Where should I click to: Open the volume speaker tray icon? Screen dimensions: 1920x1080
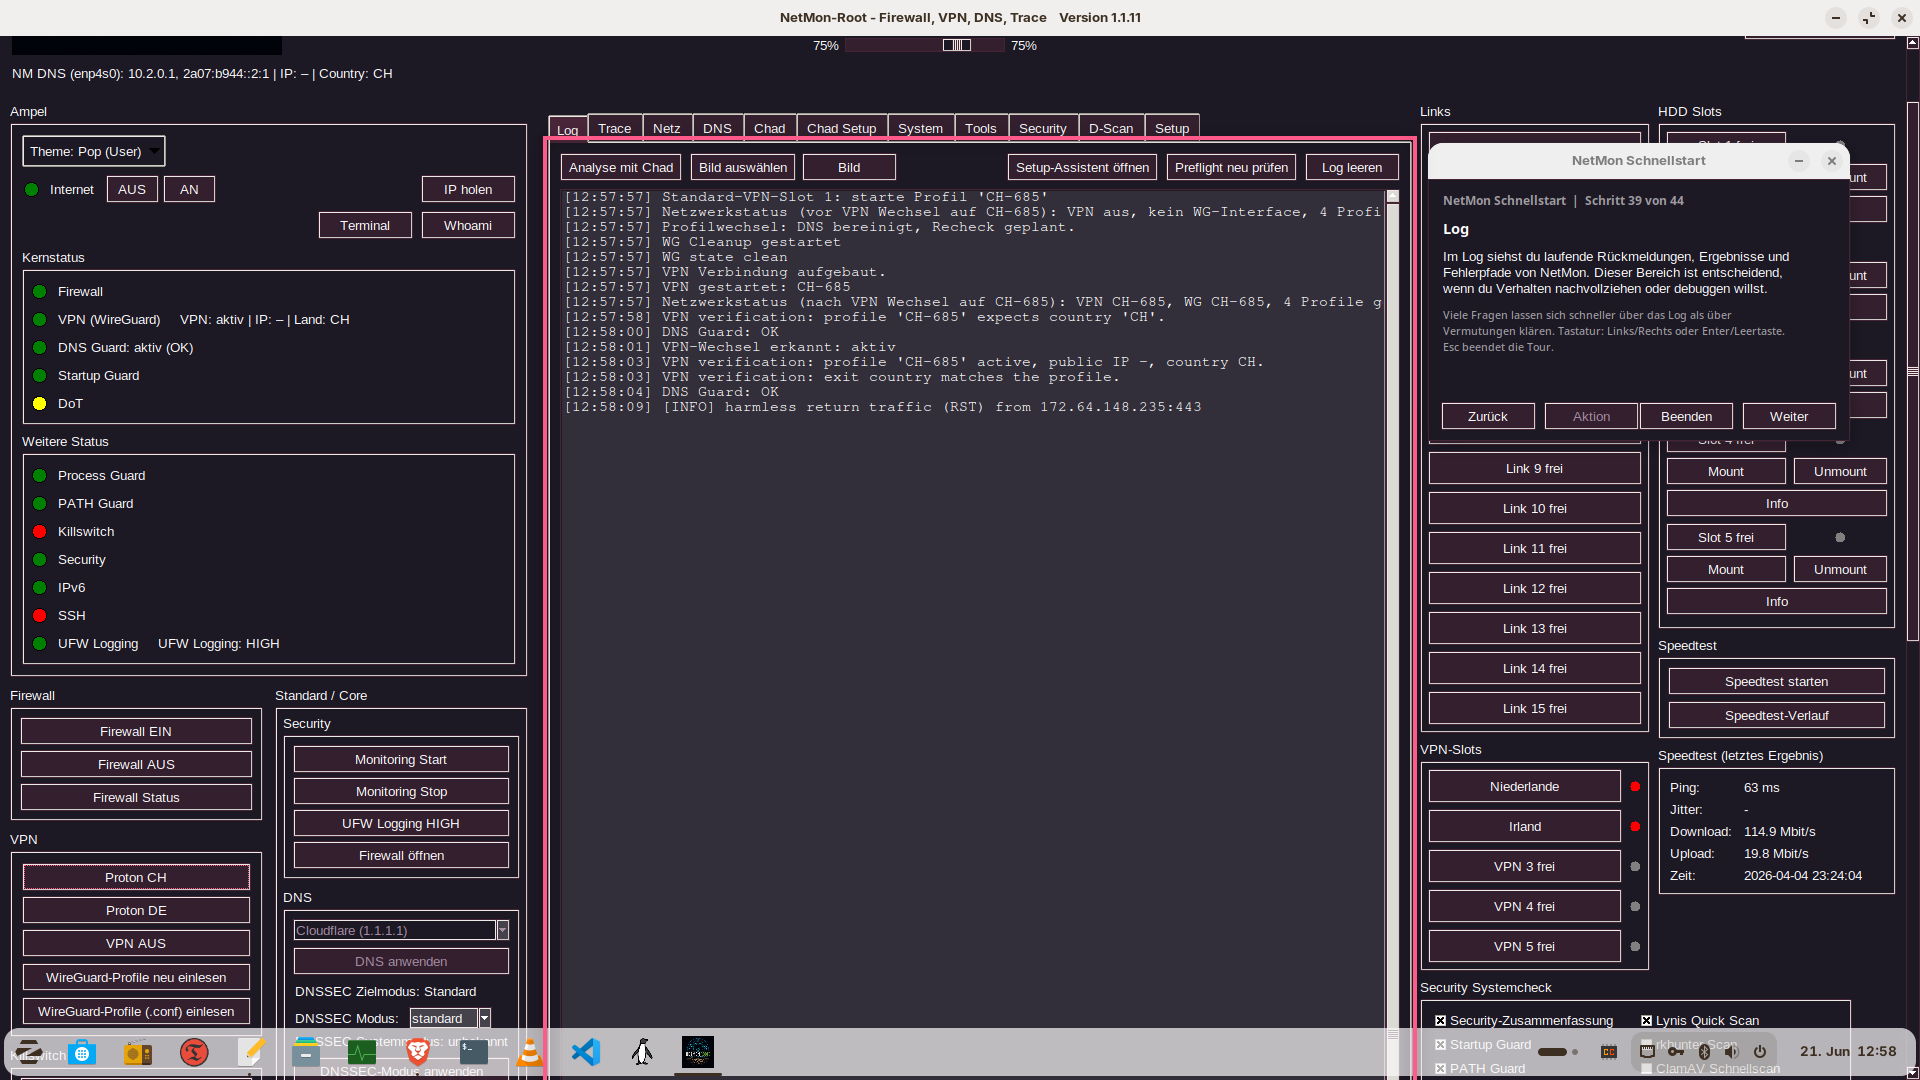(x=1732, y=1052)
